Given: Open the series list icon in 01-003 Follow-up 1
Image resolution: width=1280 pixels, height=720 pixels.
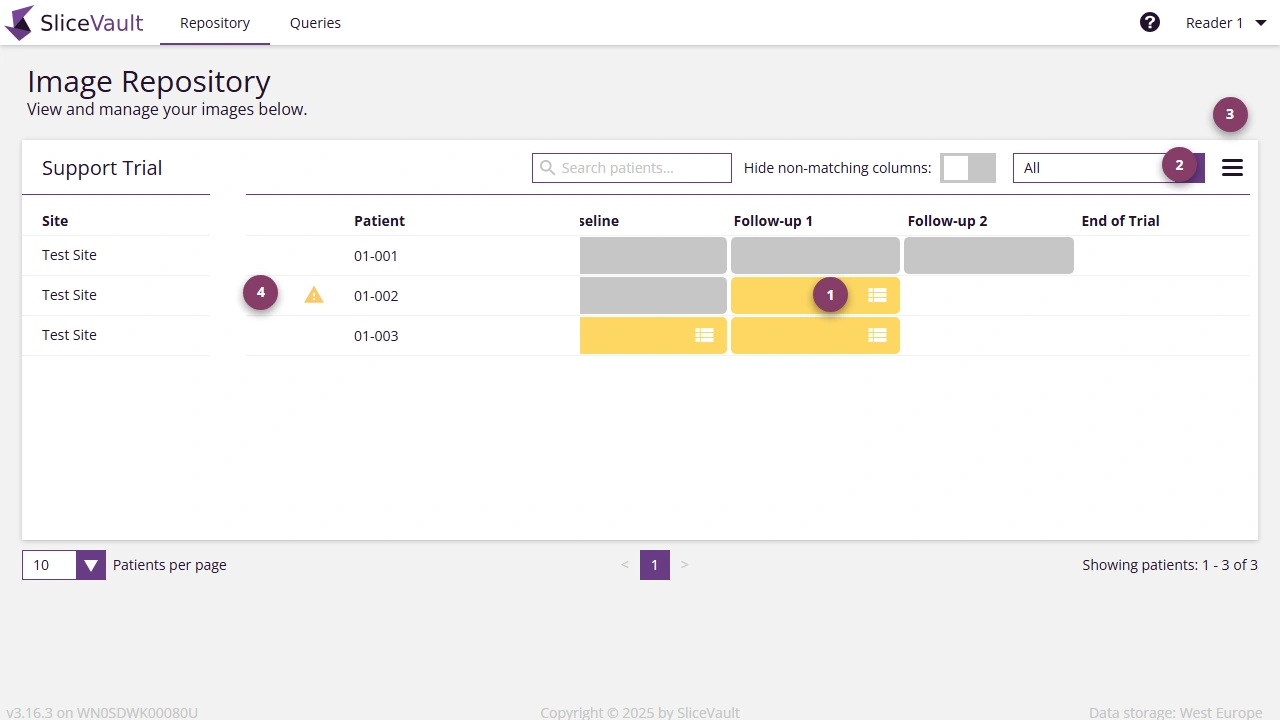Looking at the screenshot, I should pos(877,335).
